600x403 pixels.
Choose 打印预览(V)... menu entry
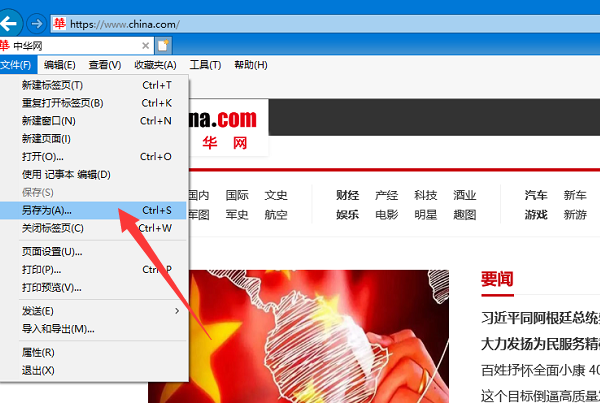(93, 287)
